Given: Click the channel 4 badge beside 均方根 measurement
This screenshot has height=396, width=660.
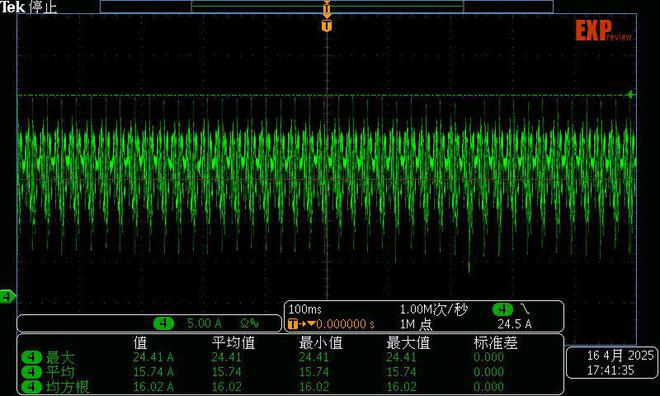Looking at the screenshot, I should pos(32,387).
